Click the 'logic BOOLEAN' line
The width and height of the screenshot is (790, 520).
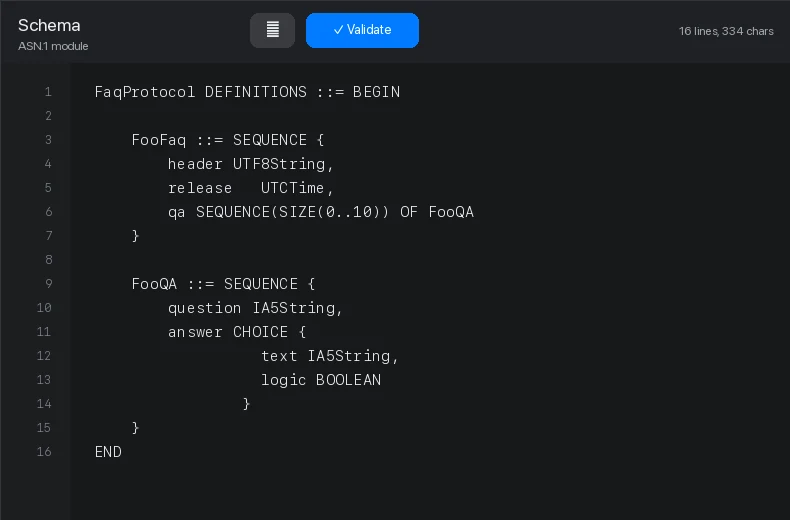pyautogui.click(x=321, y=380)
